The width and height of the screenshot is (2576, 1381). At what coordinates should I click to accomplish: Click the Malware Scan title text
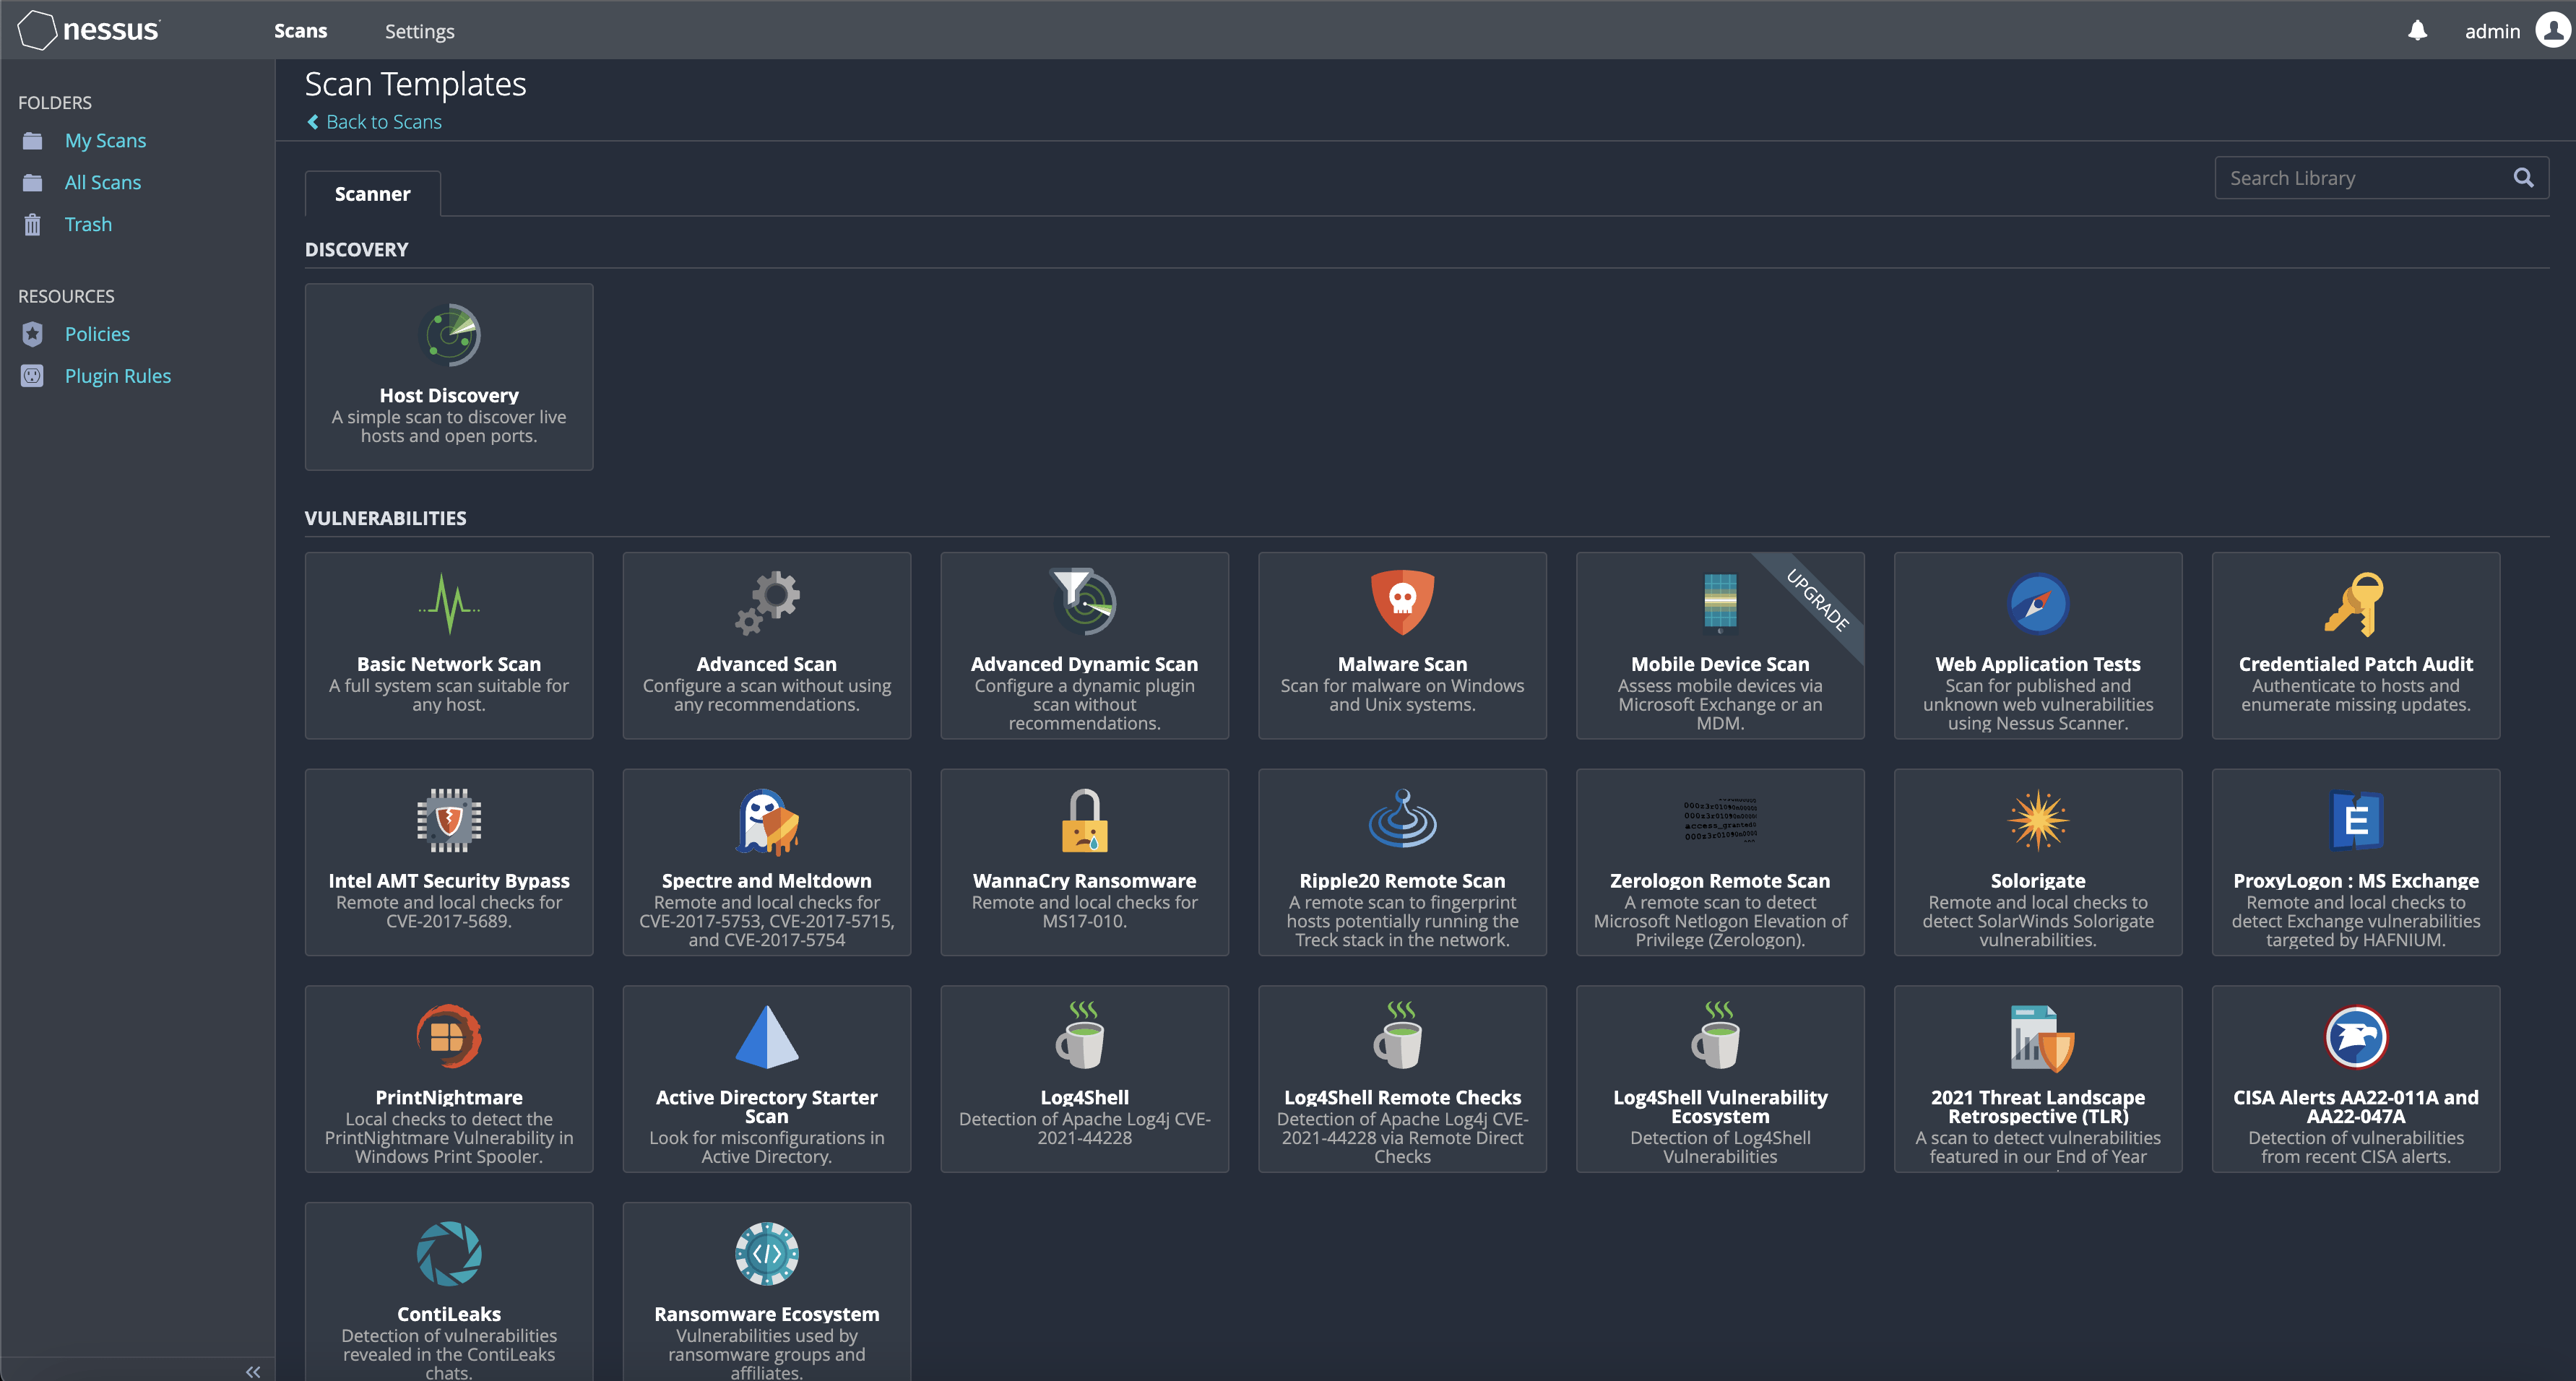tap(1402, 664)
